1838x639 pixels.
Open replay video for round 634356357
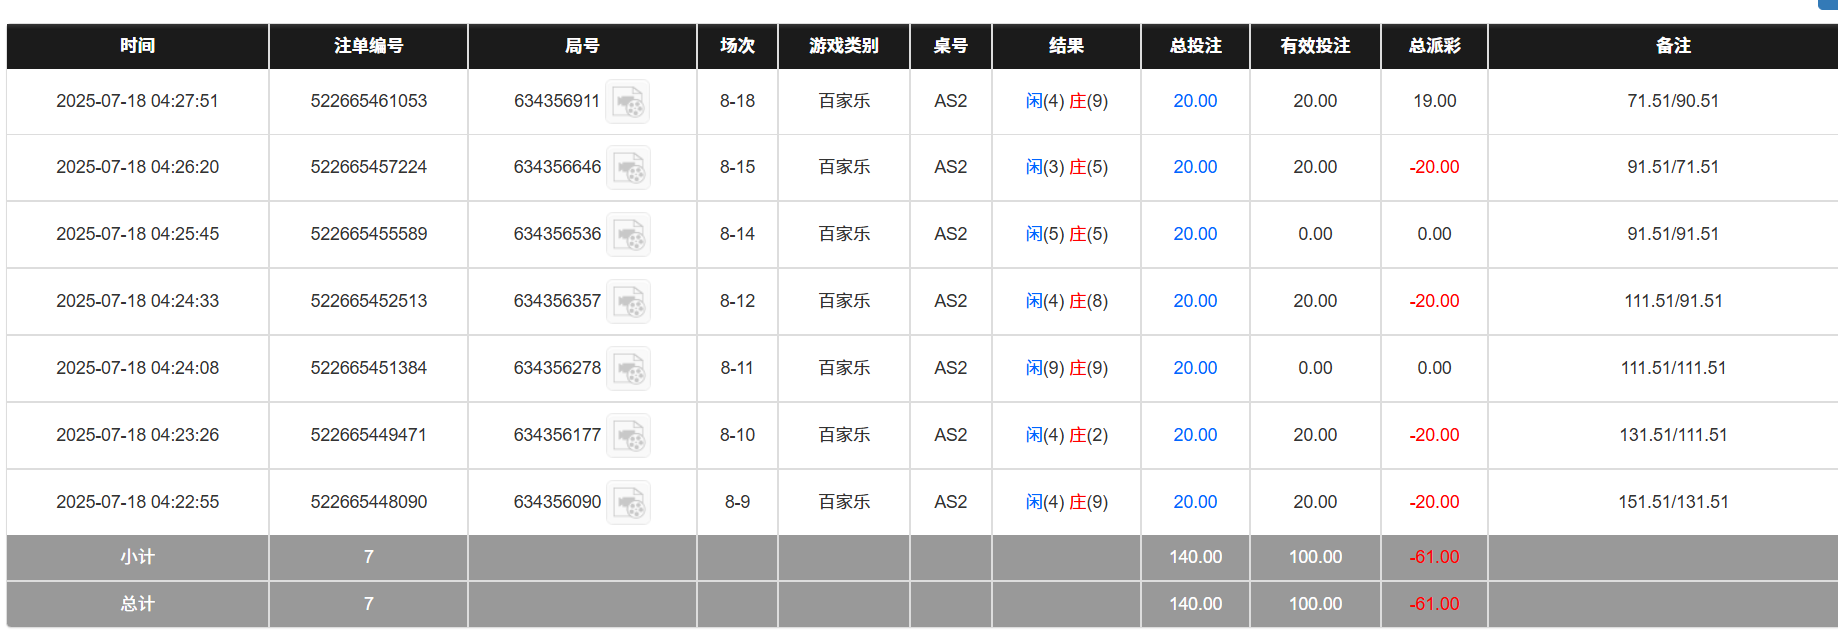(x=629, y=301)
